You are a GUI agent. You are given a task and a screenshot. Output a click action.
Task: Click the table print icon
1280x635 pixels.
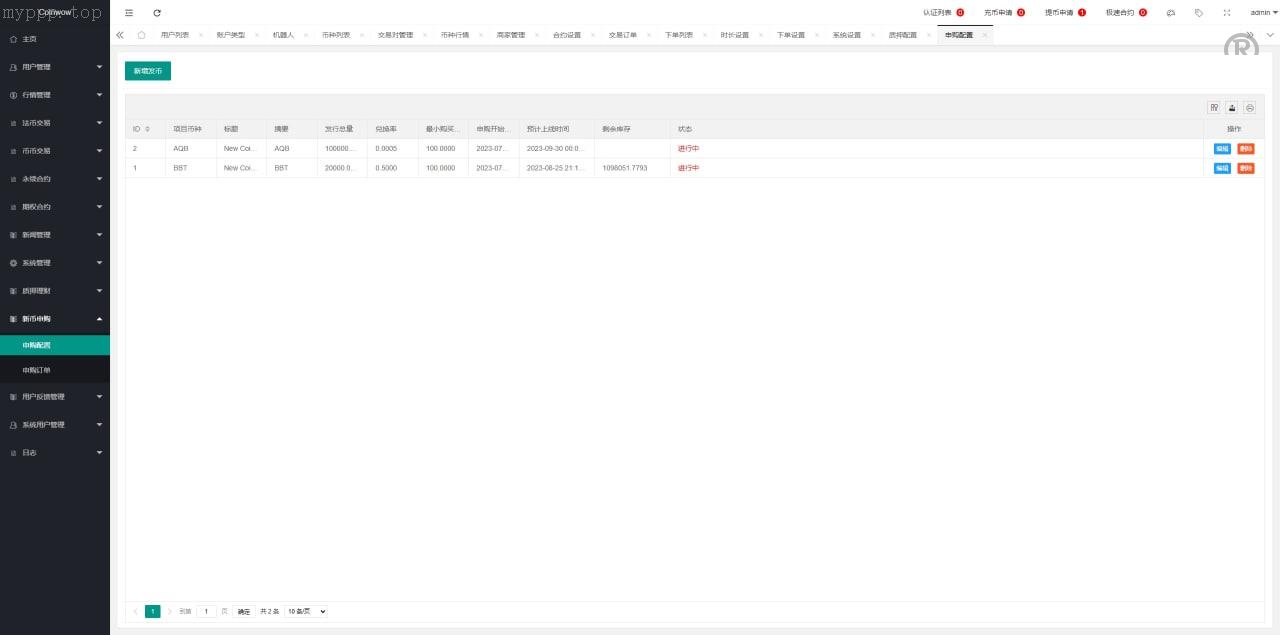click(1249, 107)
